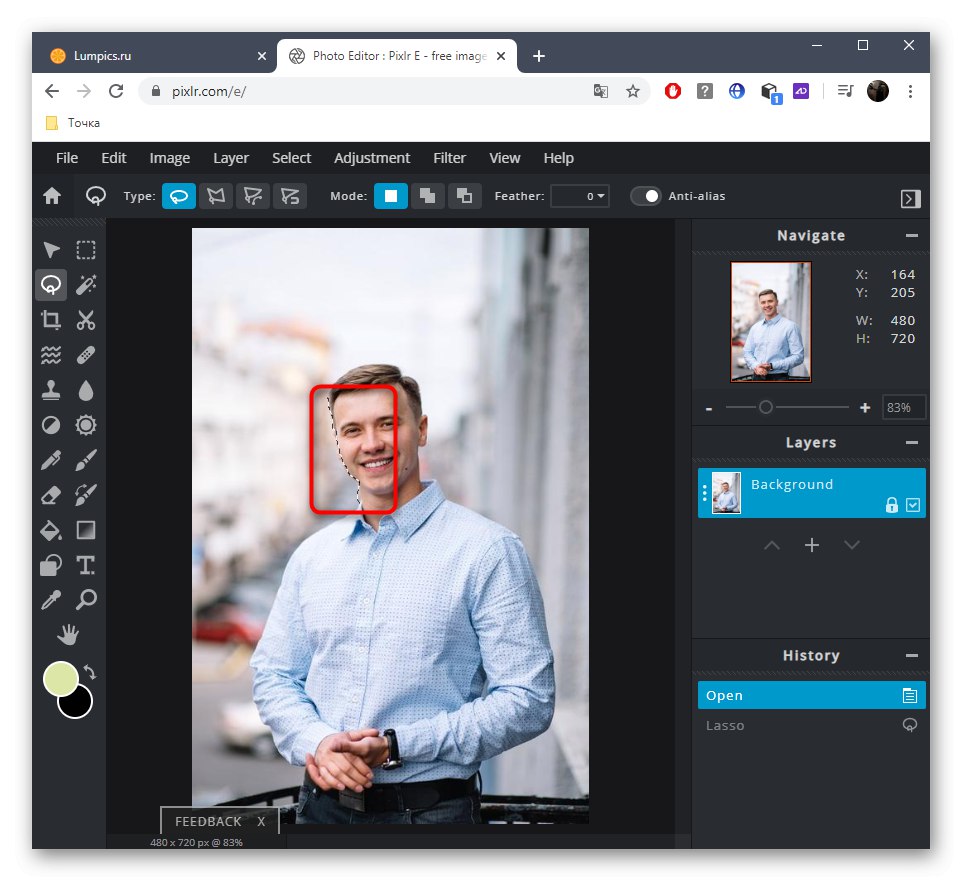This screenshot has height=881, width=962.
Task: Open the Feather value dropdown
Action: click(x=580, y=196)
